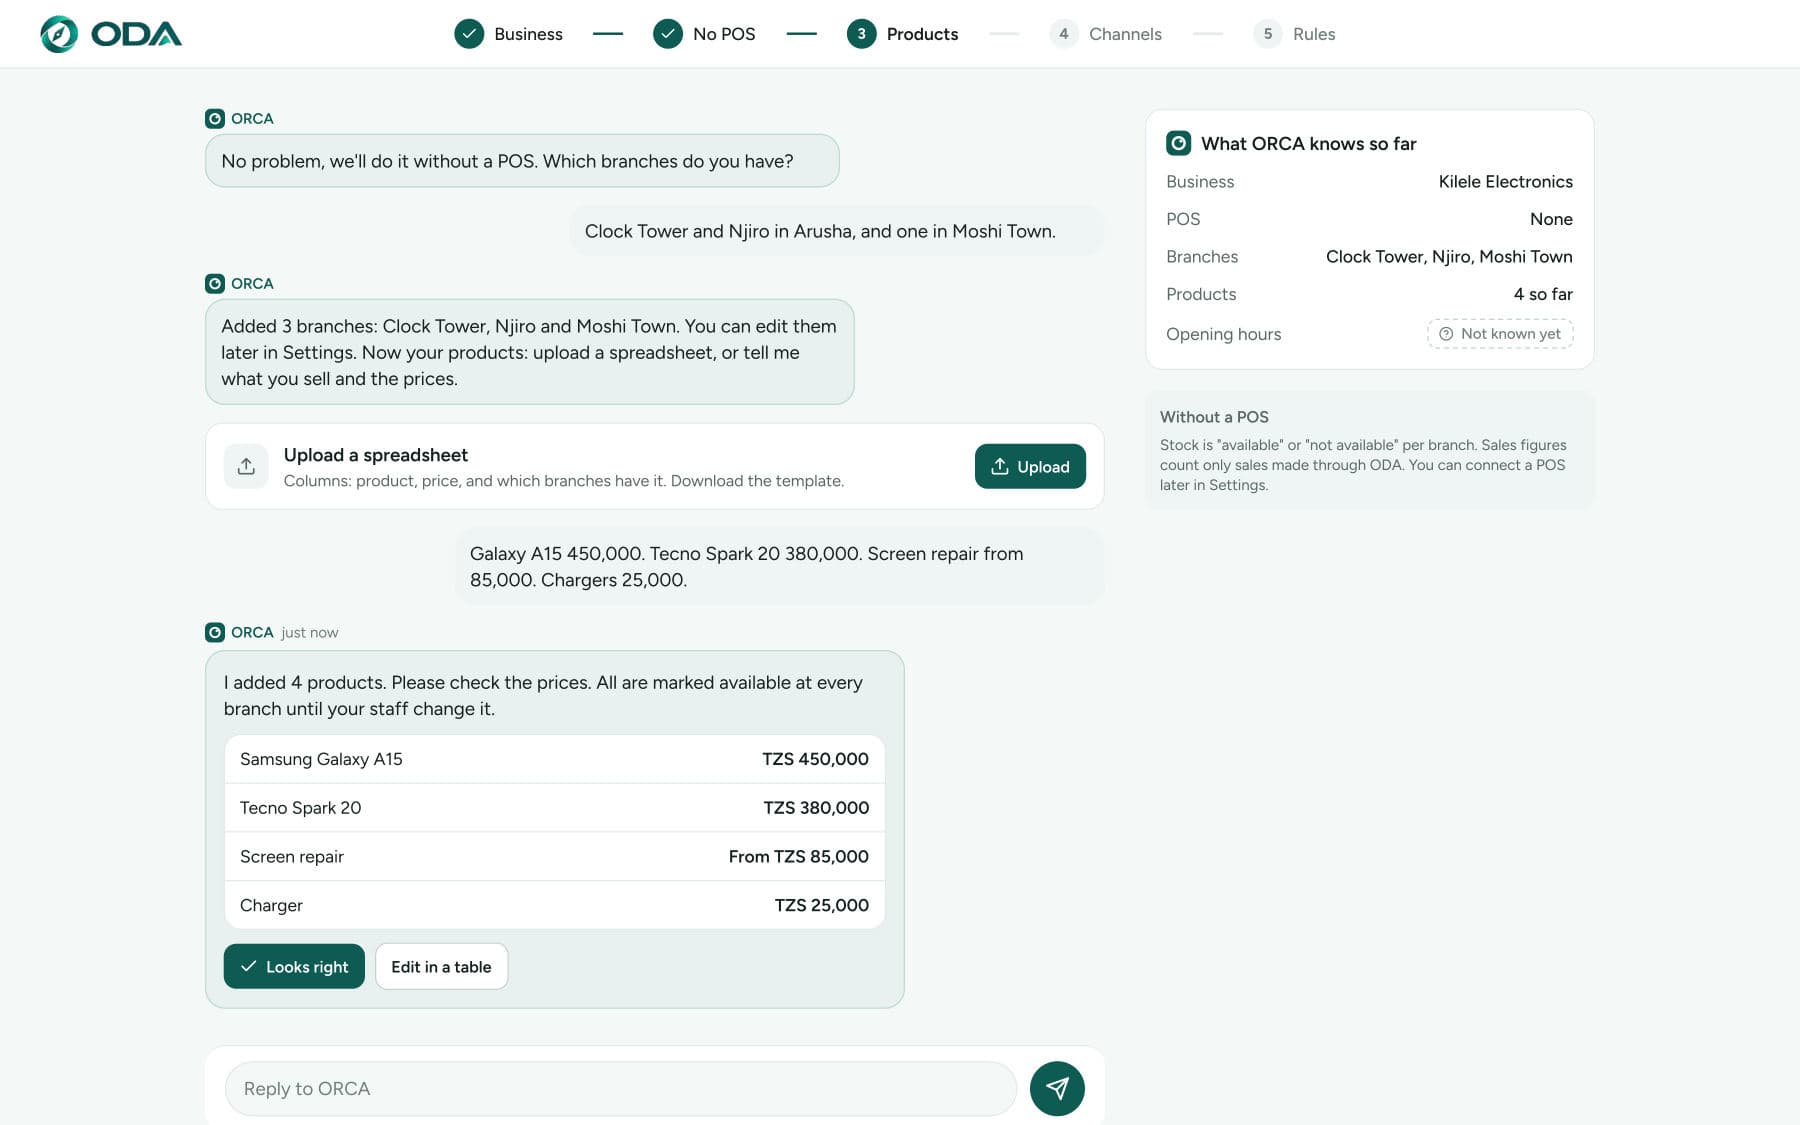The width and height of the screenshot is (1800, 1125).
Task: Confirm with the Looks right button
Action: (x=294, y=966)
